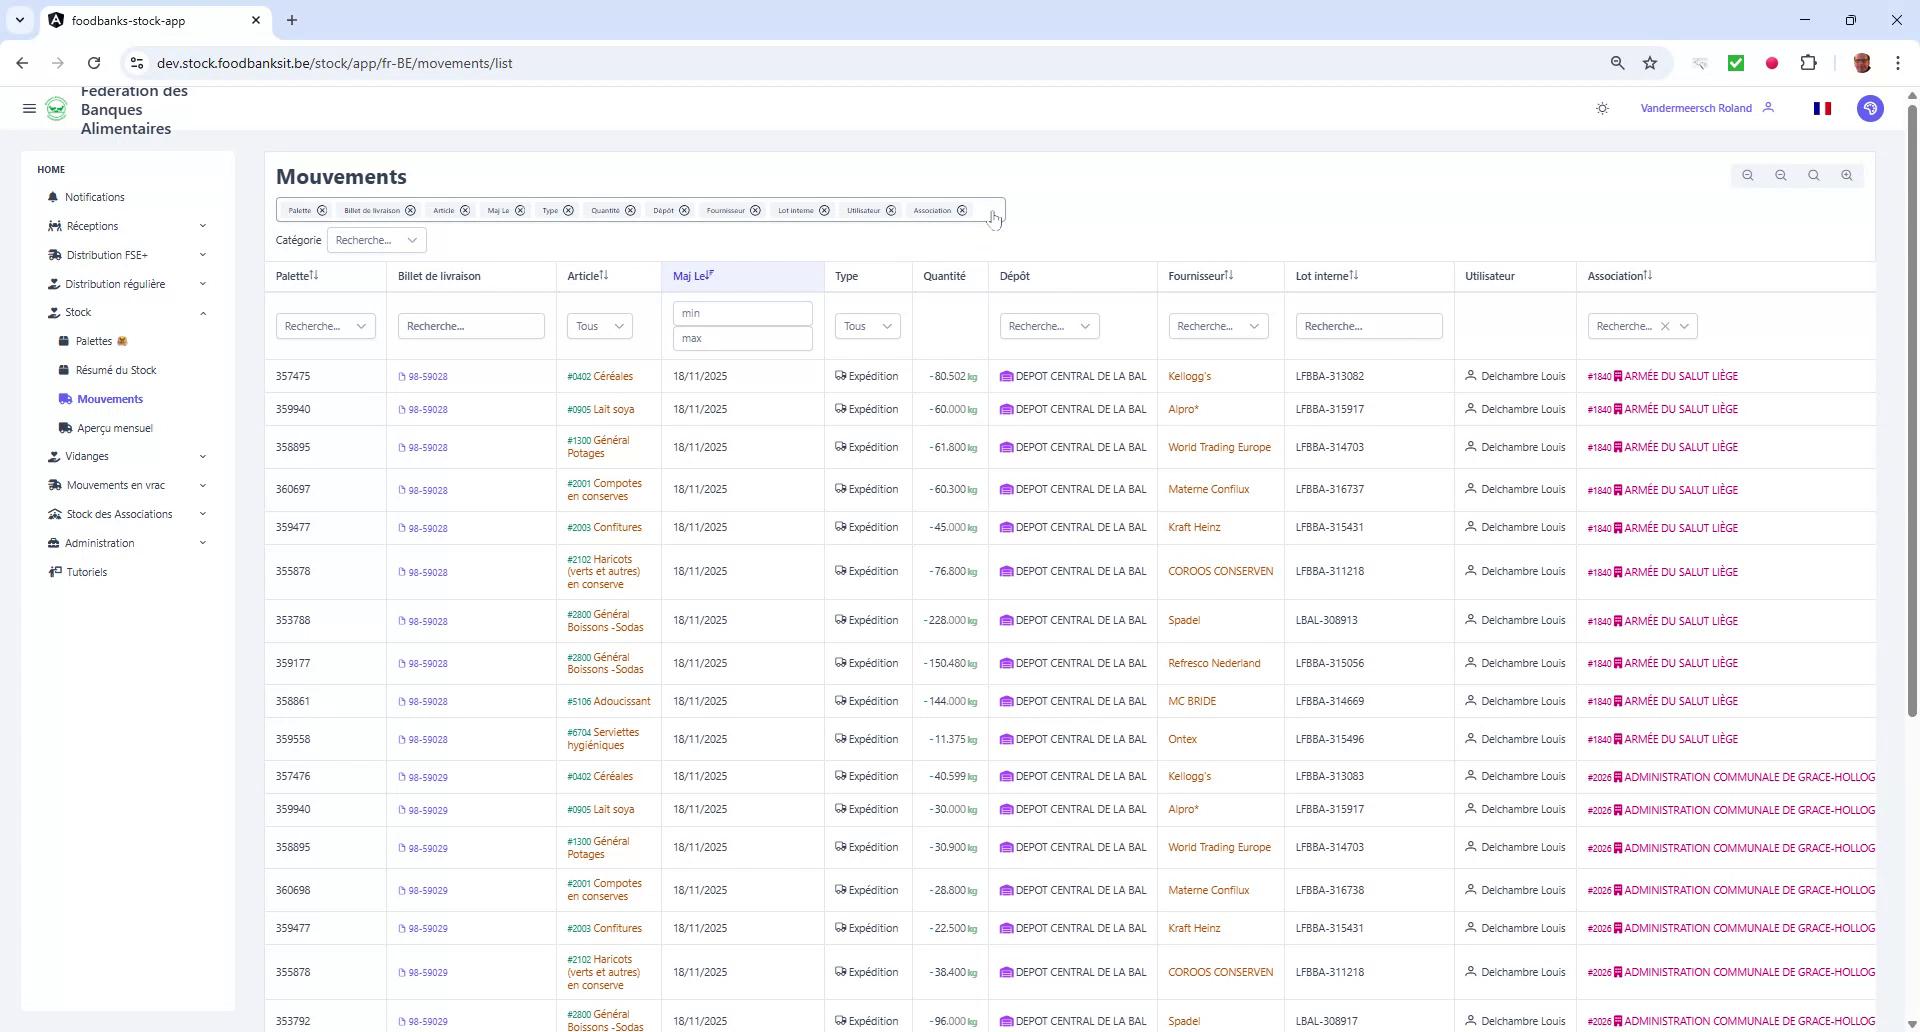Viewport: 1920px width, 1032px height.
Task: Click the zoom-in magnifier above the table
Action: 1846,175
